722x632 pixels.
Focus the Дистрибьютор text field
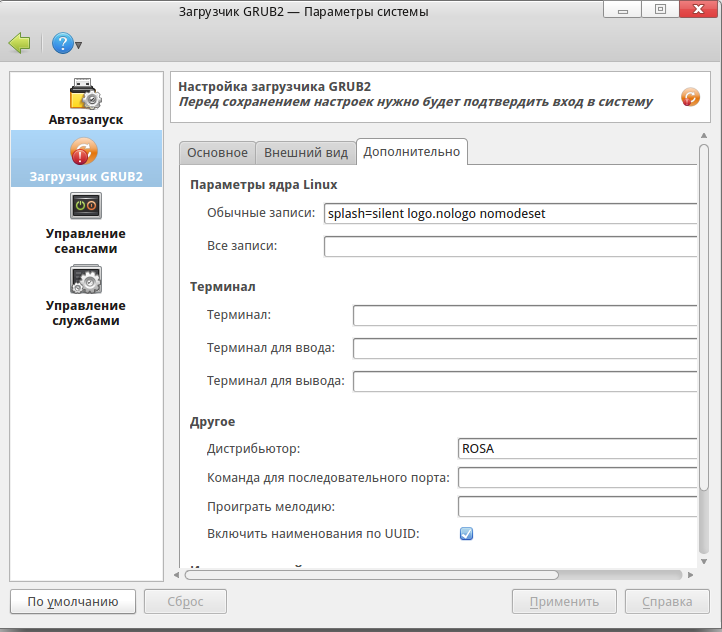(576, 448)
